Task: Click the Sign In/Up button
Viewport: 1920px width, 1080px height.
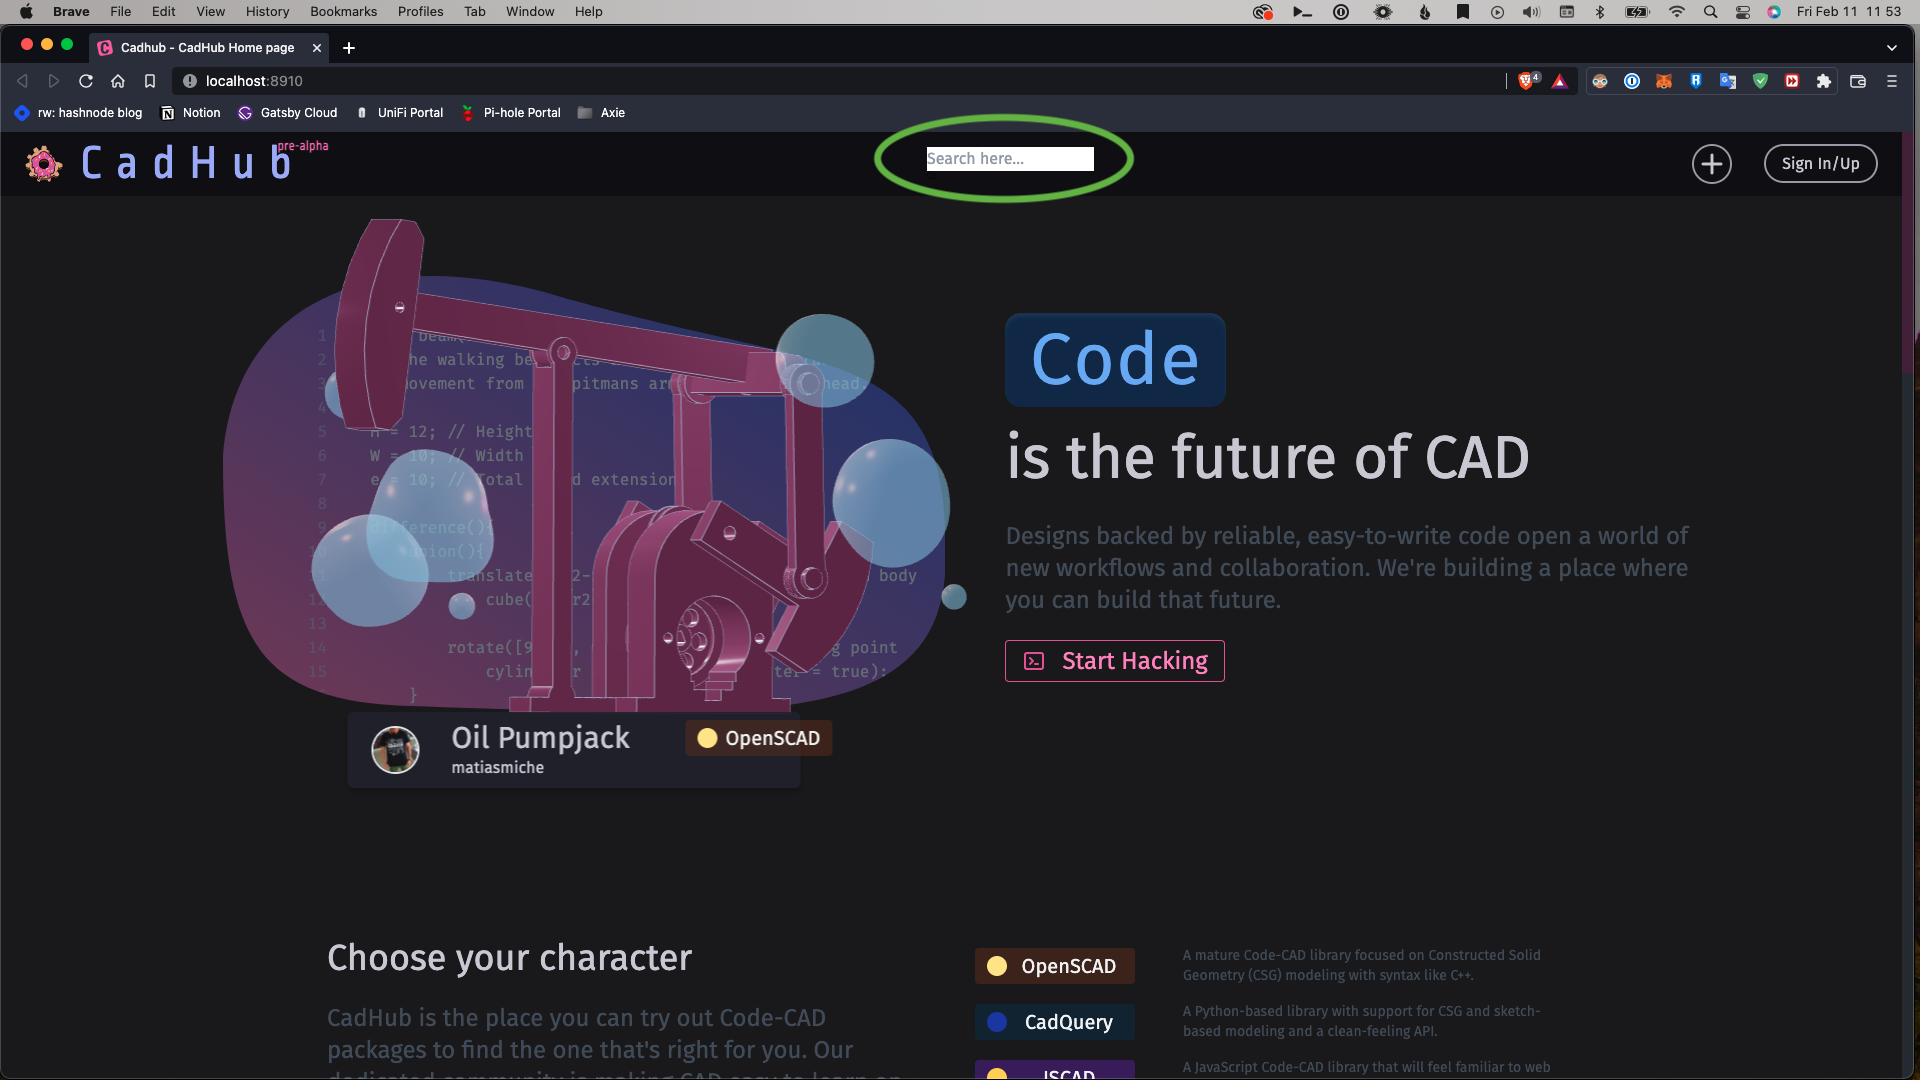Action: click(1820, 164)
